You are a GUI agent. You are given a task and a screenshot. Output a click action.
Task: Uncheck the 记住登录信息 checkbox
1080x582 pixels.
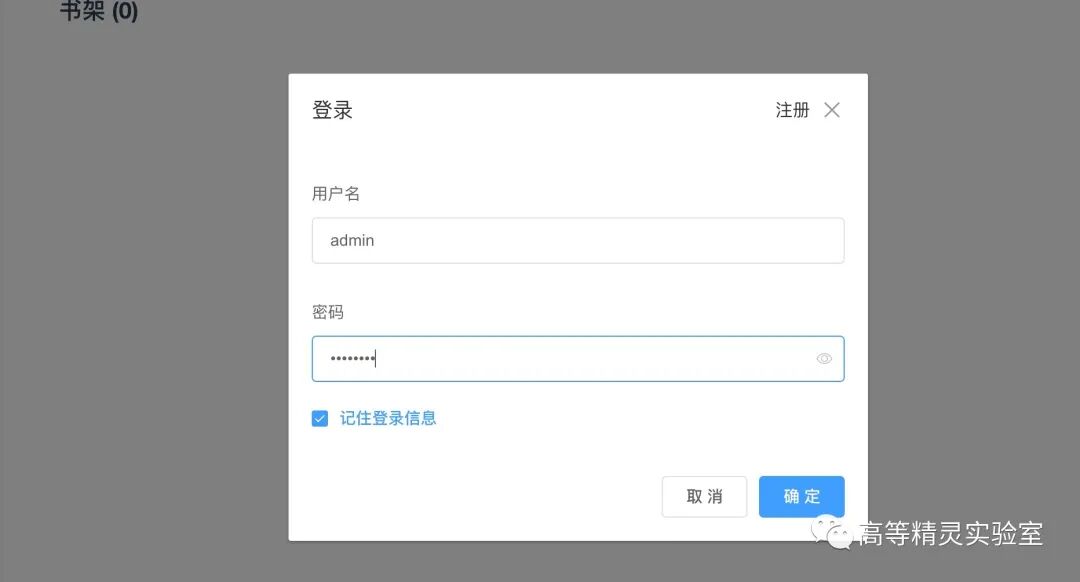[x=320, y=419]
